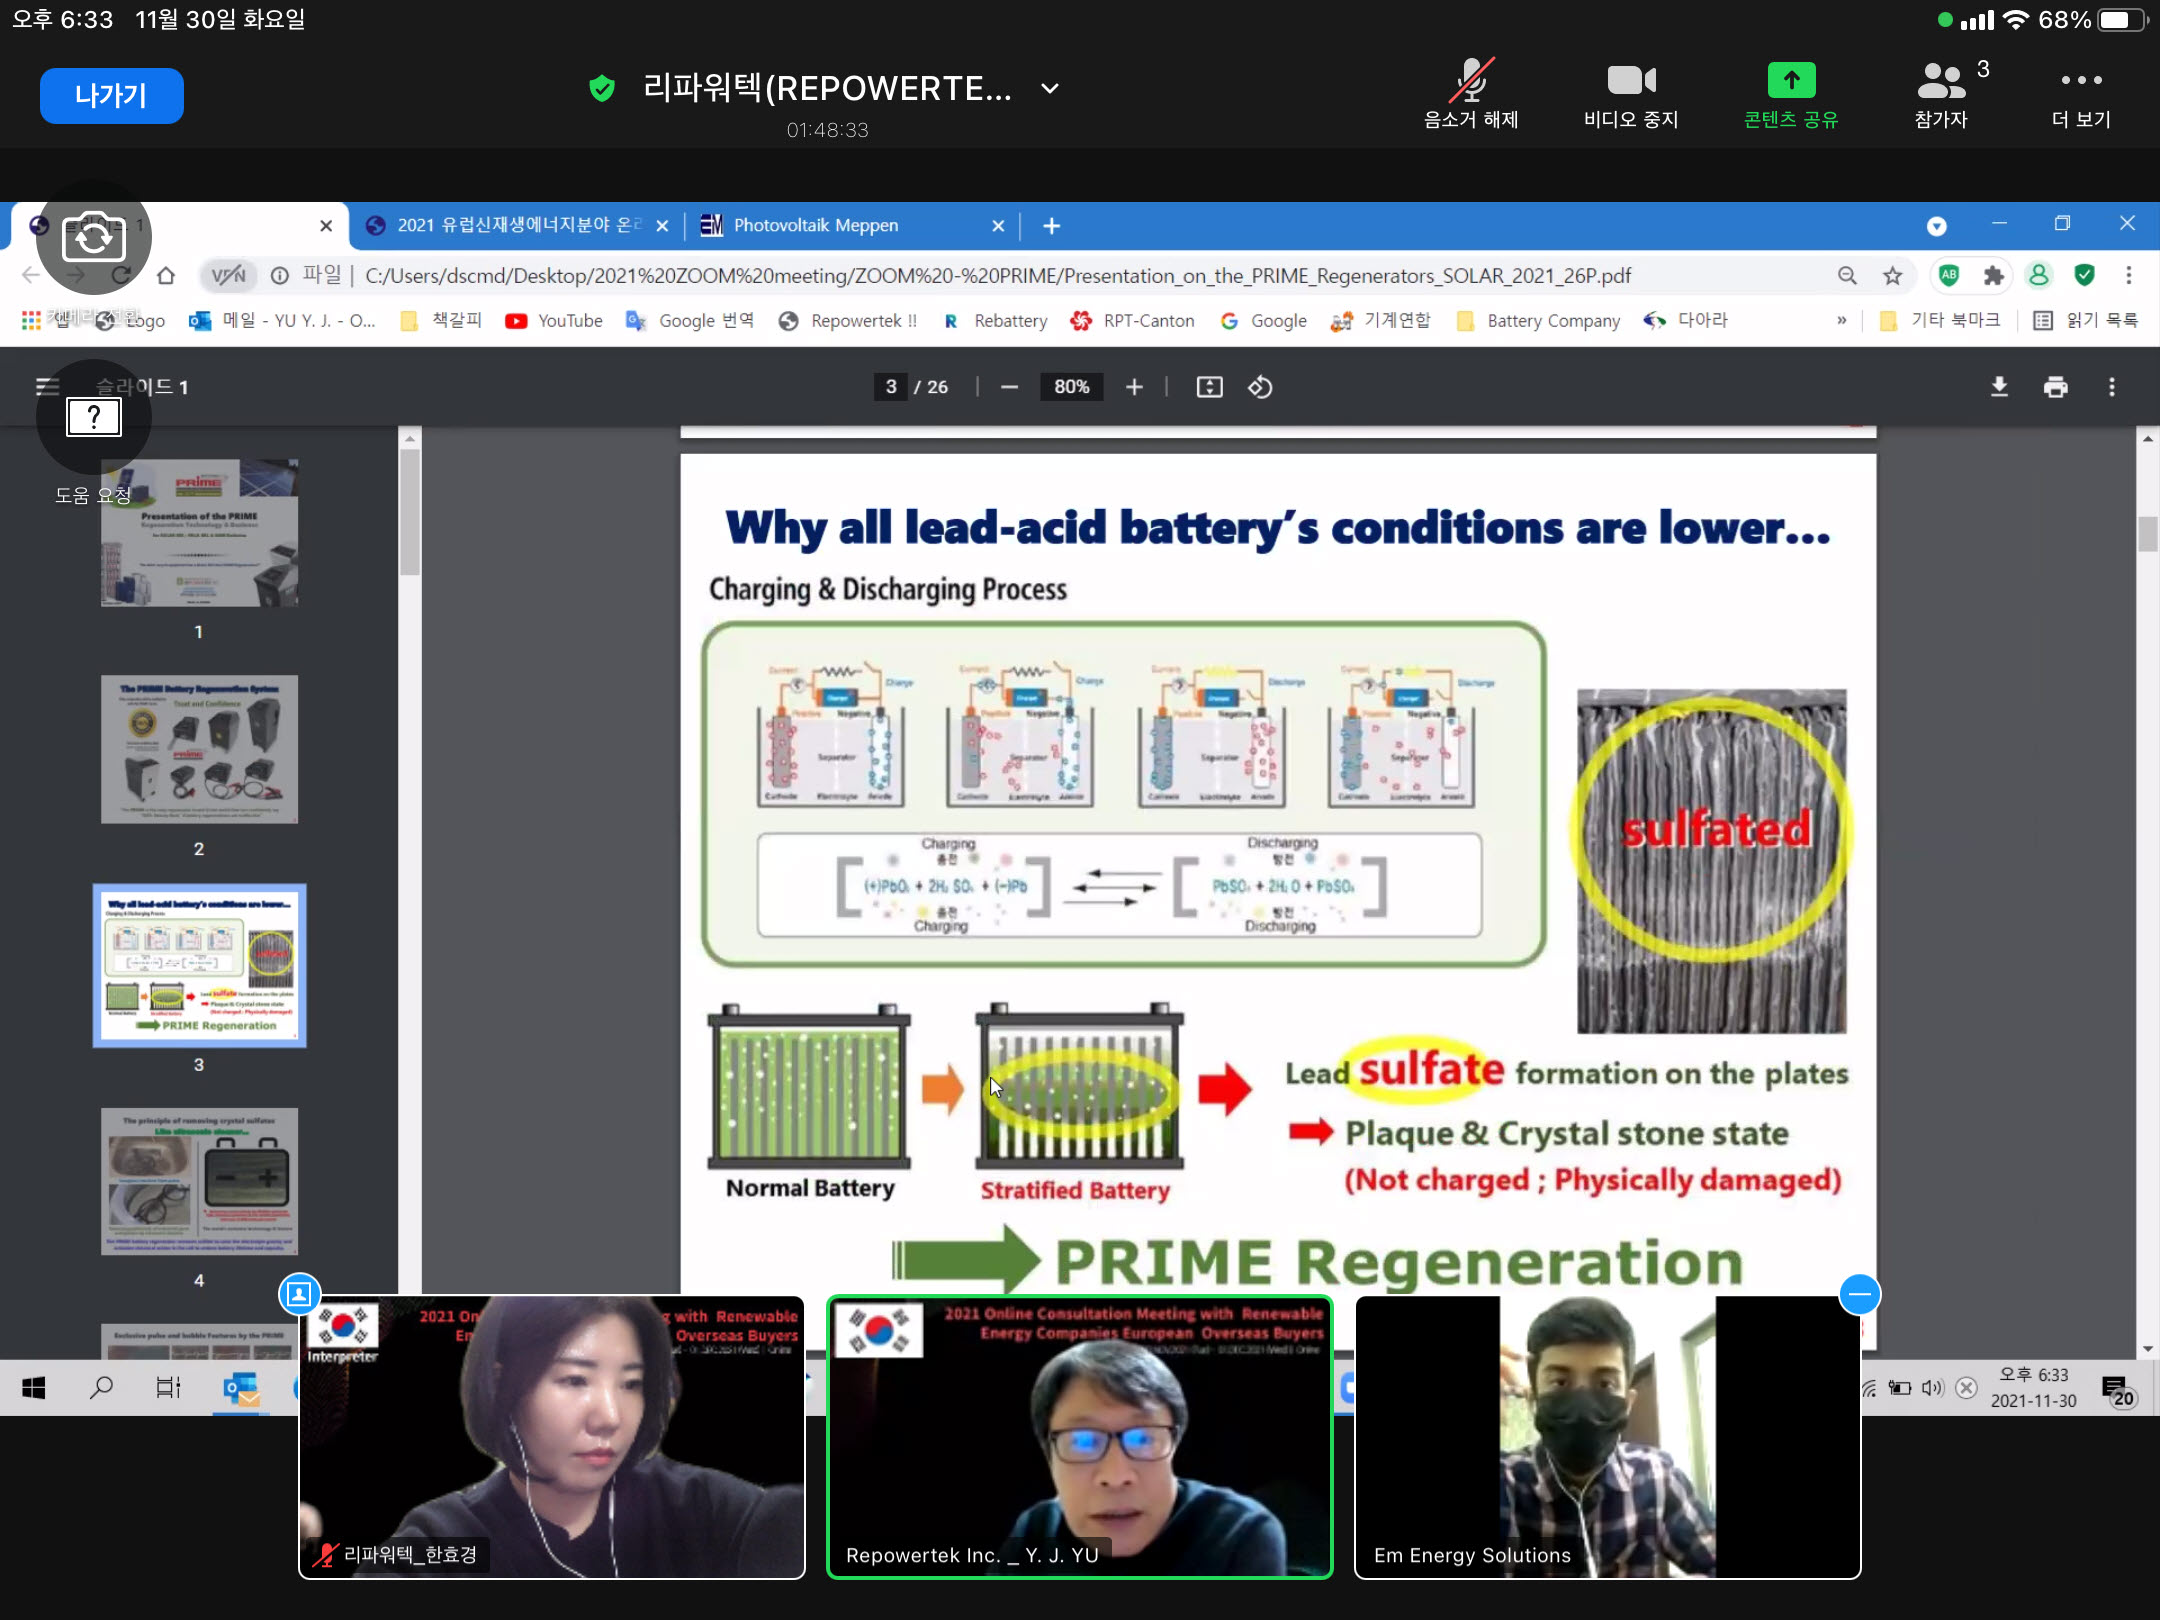Open the taskbar notification center icon
This screenshot has width=2160, height=1620.
click(x=2118, y=1389)
